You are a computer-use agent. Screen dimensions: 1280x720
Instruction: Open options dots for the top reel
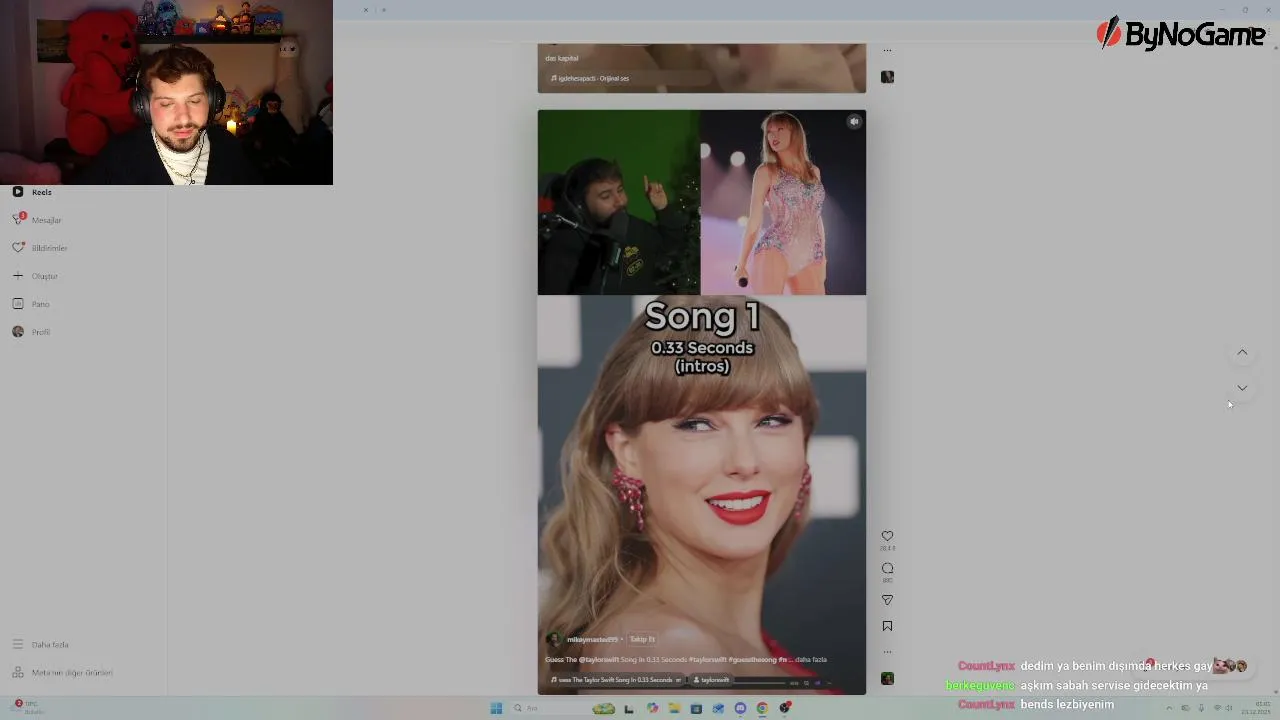click(x=887, y=50)
